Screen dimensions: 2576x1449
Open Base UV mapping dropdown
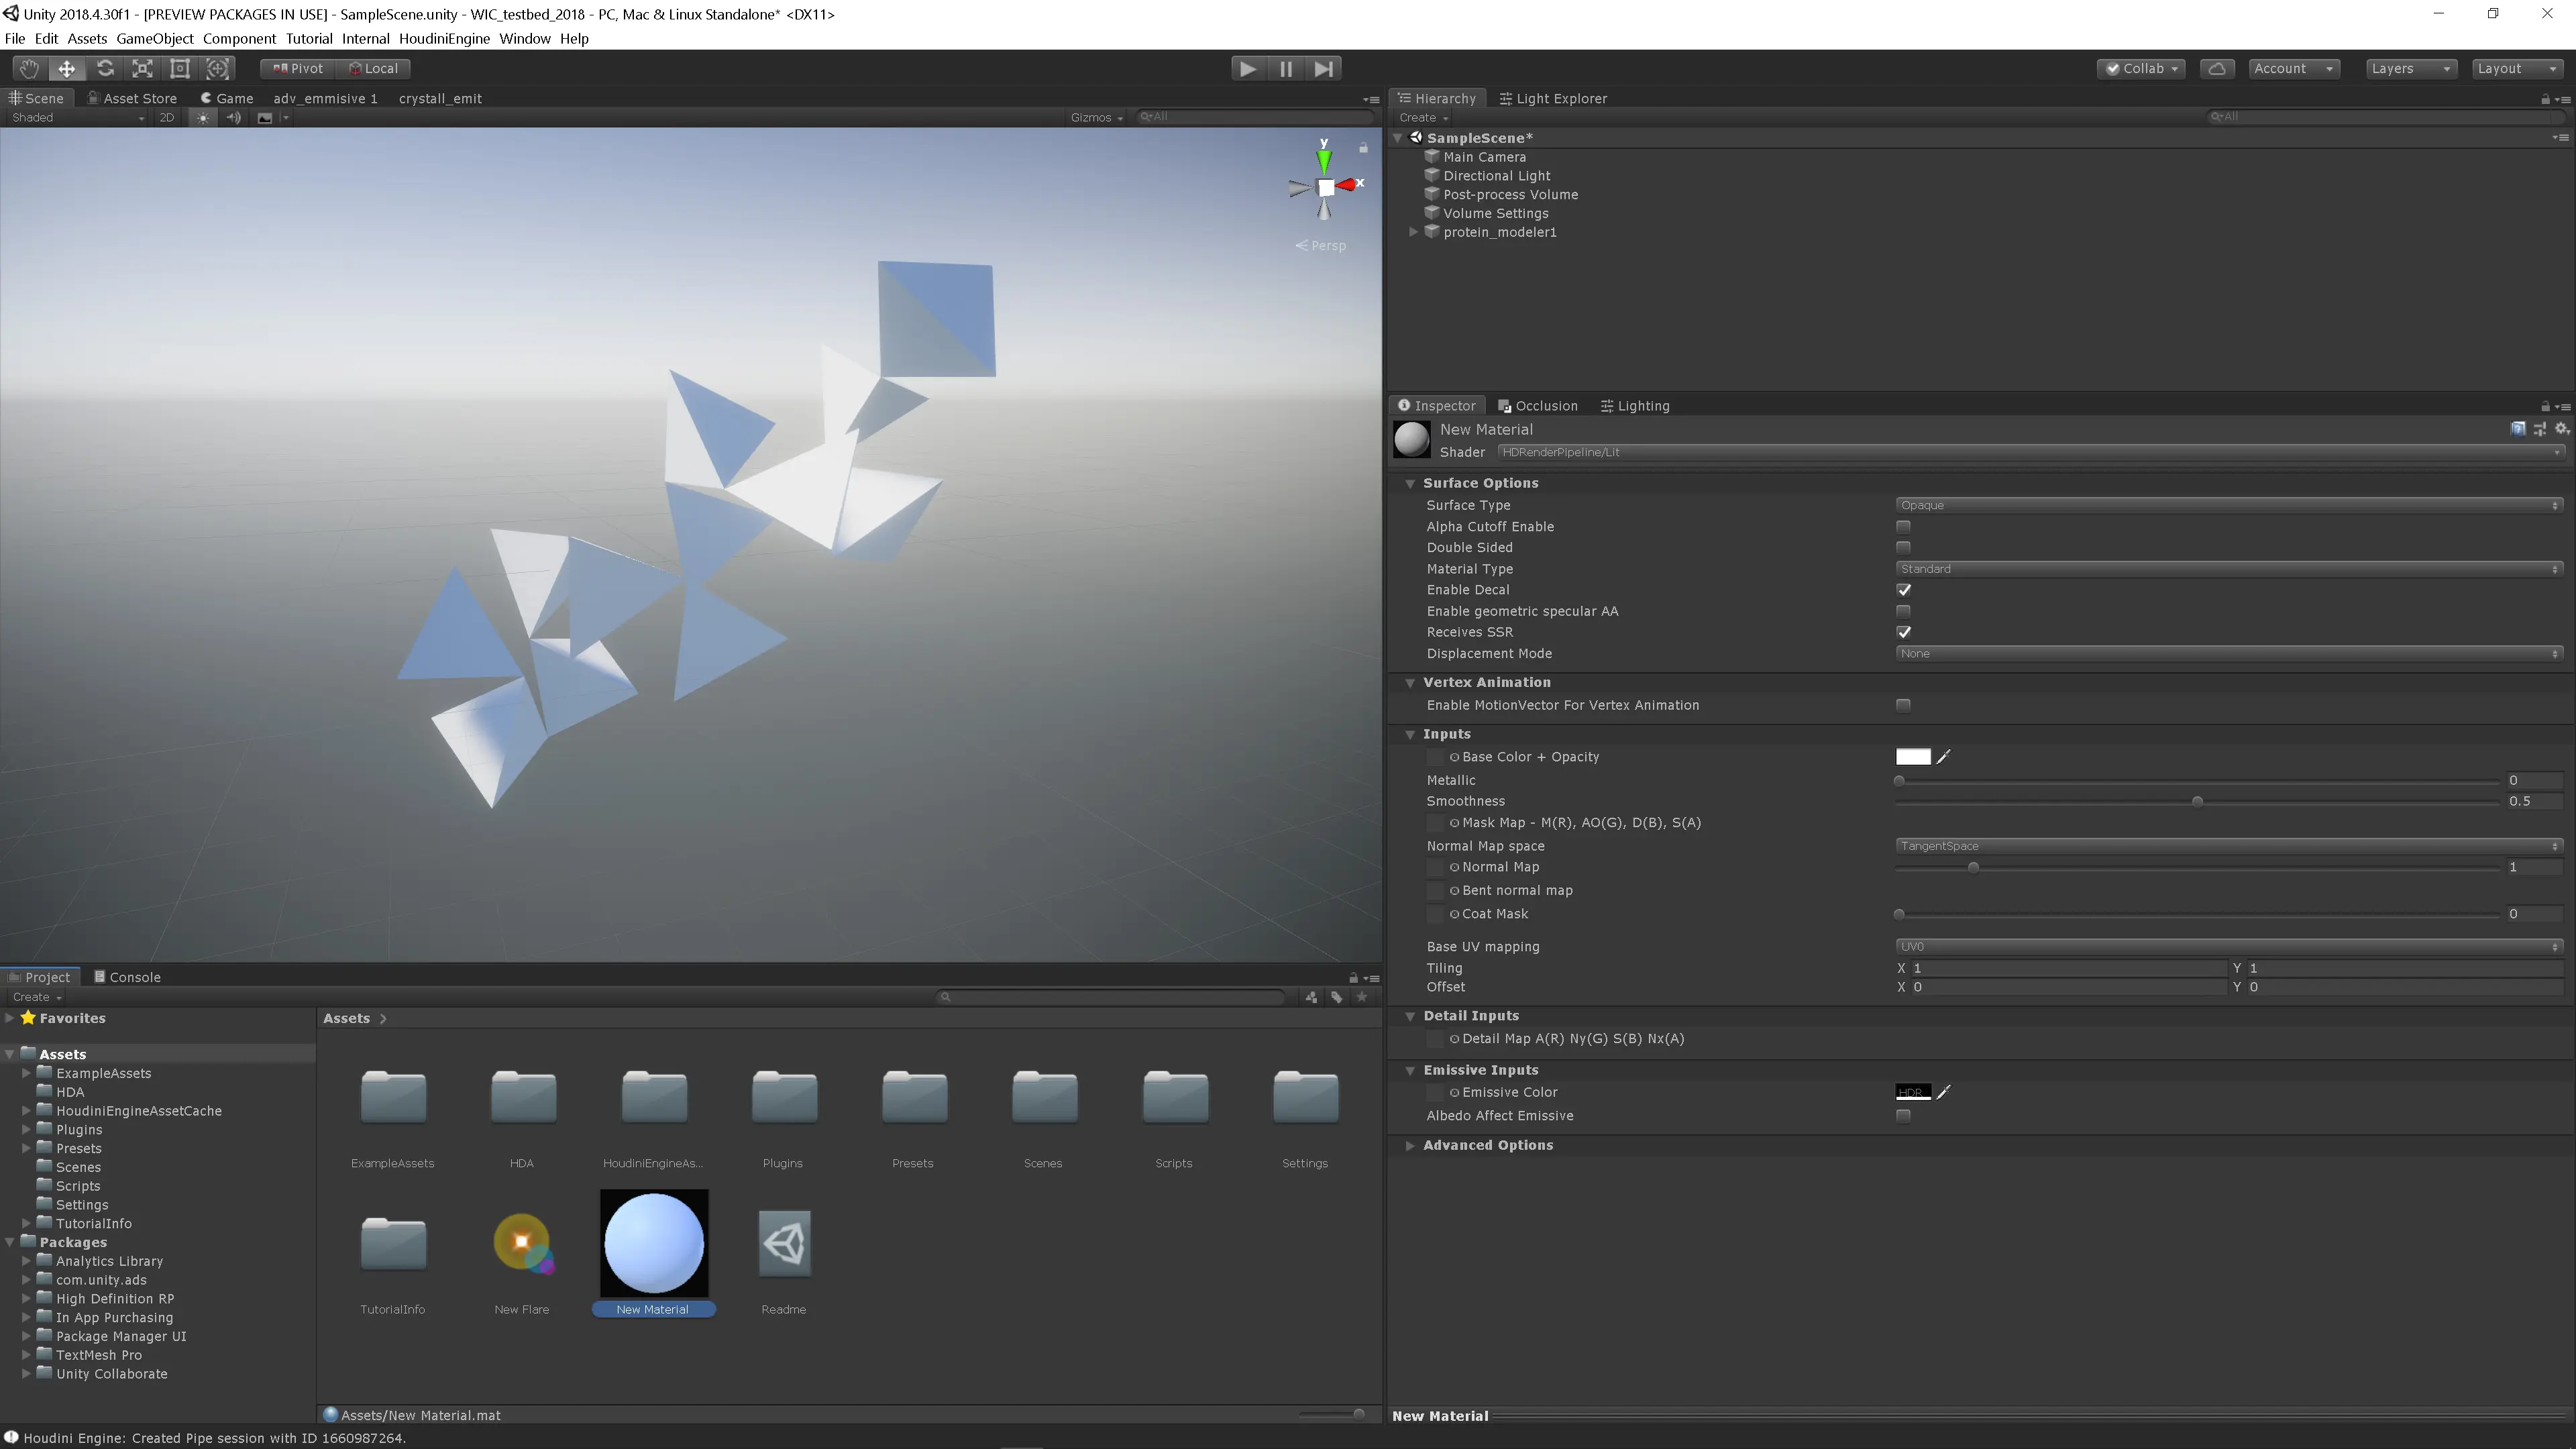(x=2229, y=947)
